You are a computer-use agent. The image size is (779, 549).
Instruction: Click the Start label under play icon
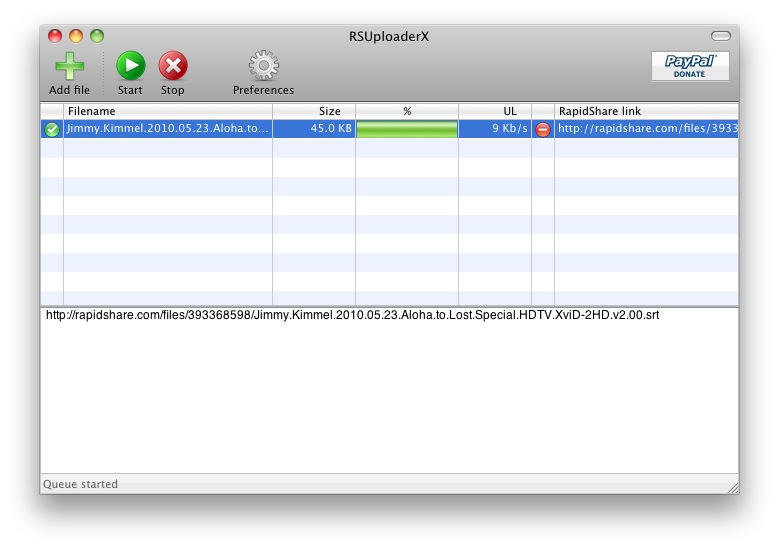point(130,90)
